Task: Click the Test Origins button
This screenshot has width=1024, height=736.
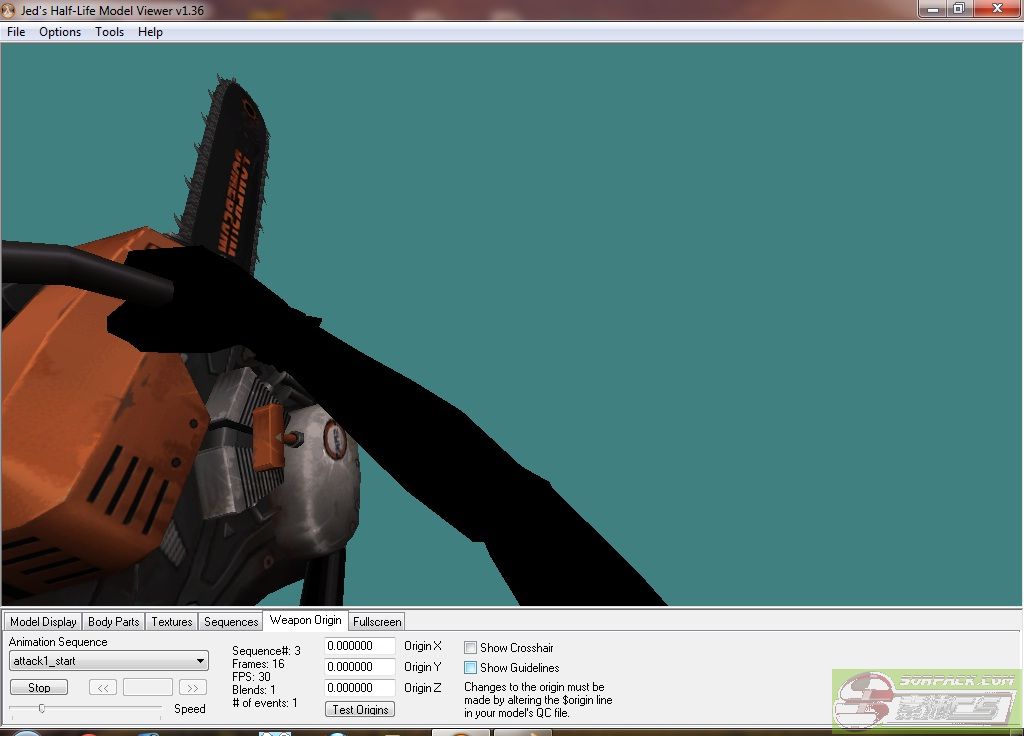Action: 360,710
